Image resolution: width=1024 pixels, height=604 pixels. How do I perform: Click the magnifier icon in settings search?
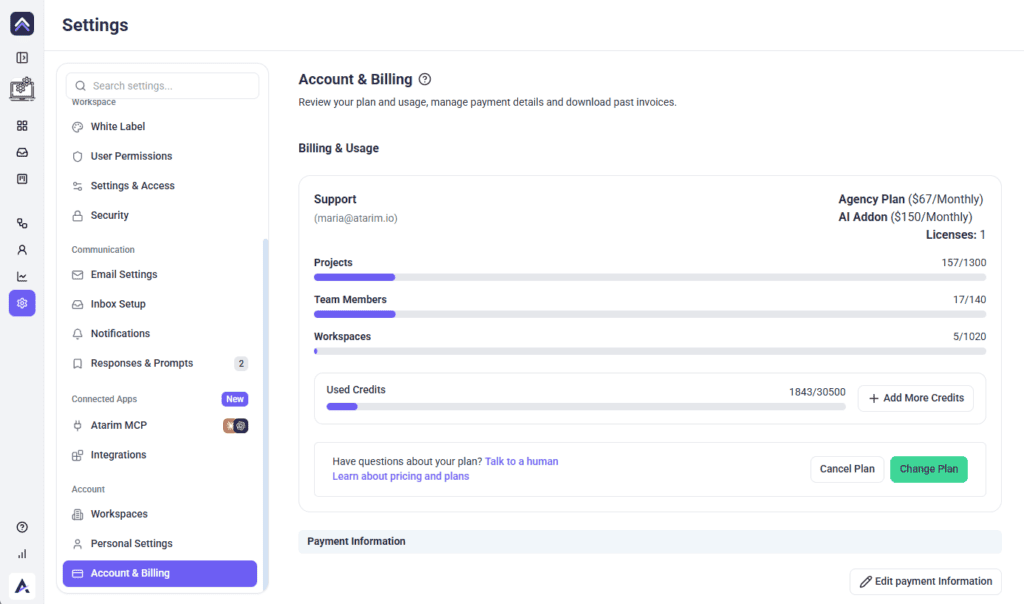[80, 86]
